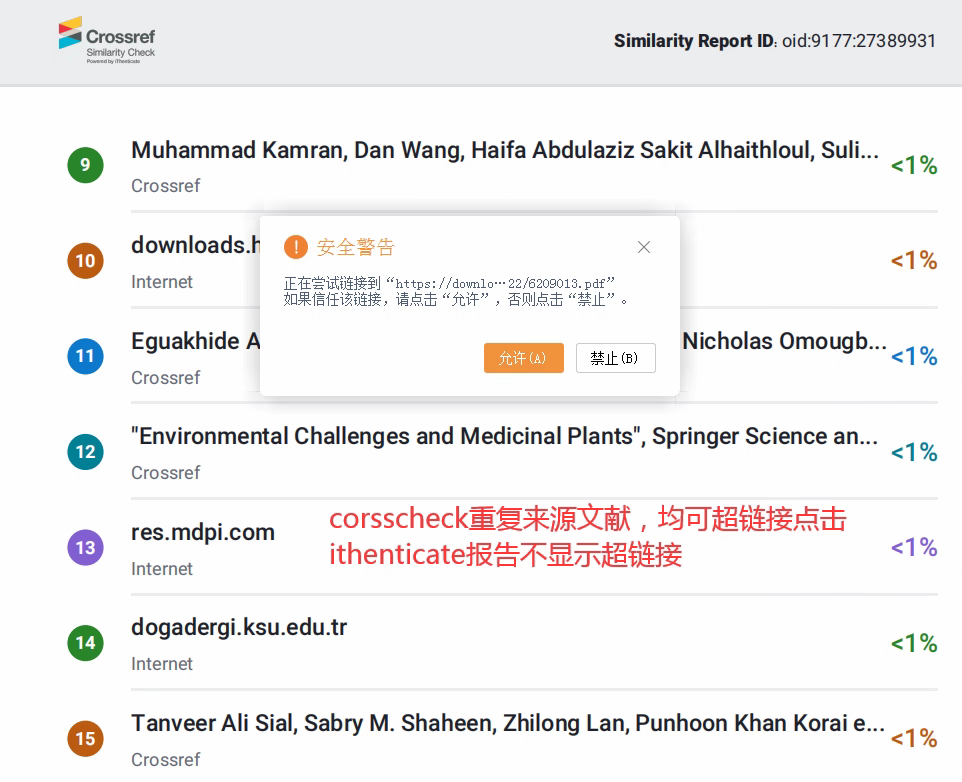Open the dogadergi.ksu.edu.tr source link

(x=239, y=628)
